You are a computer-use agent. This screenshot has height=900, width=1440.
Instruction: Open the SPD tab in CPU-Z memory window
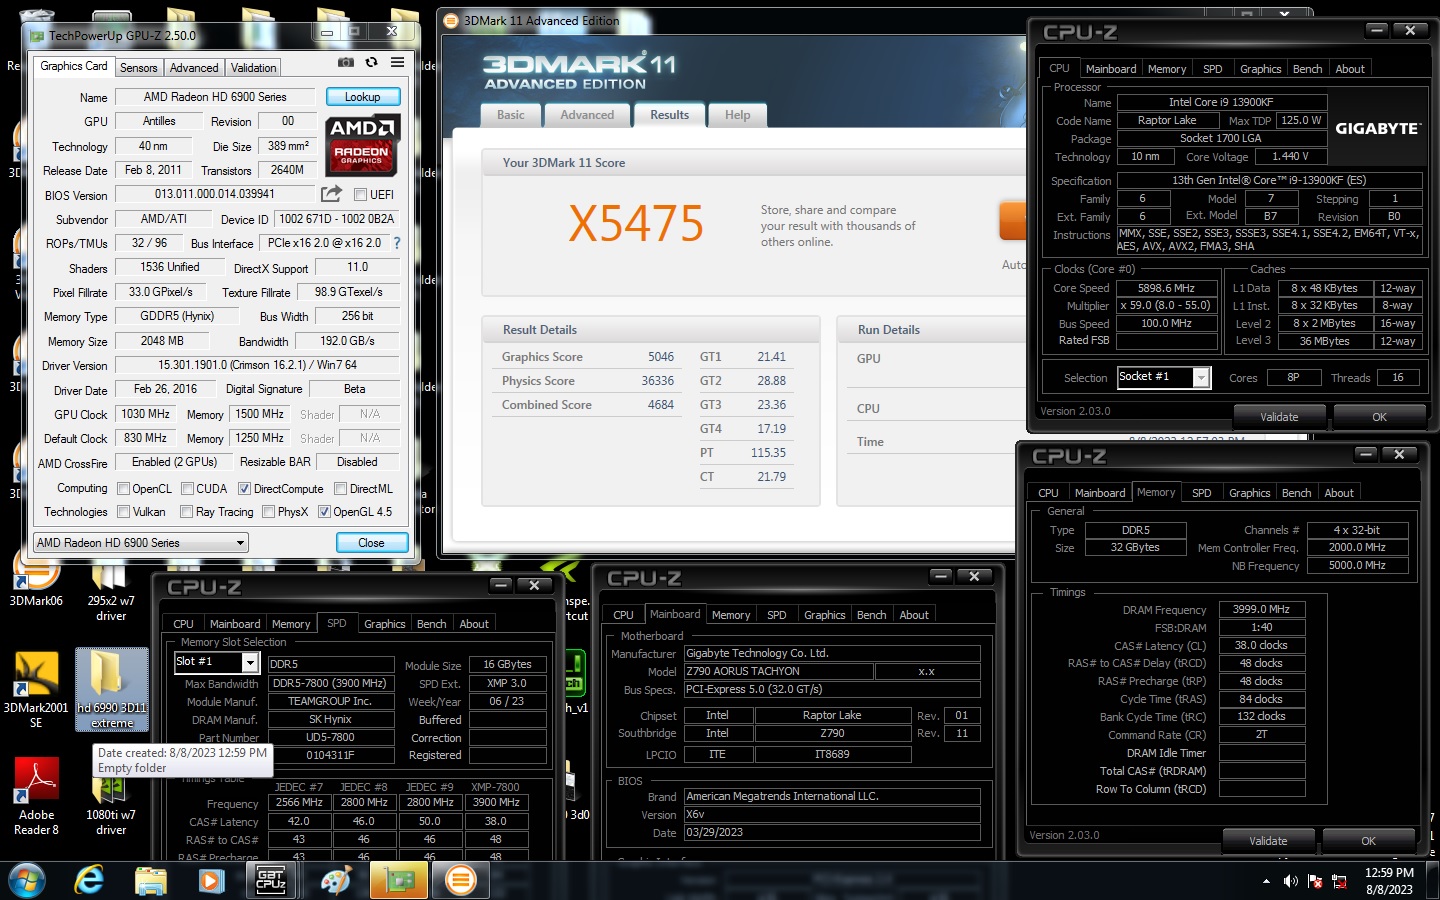(1202, 493)
